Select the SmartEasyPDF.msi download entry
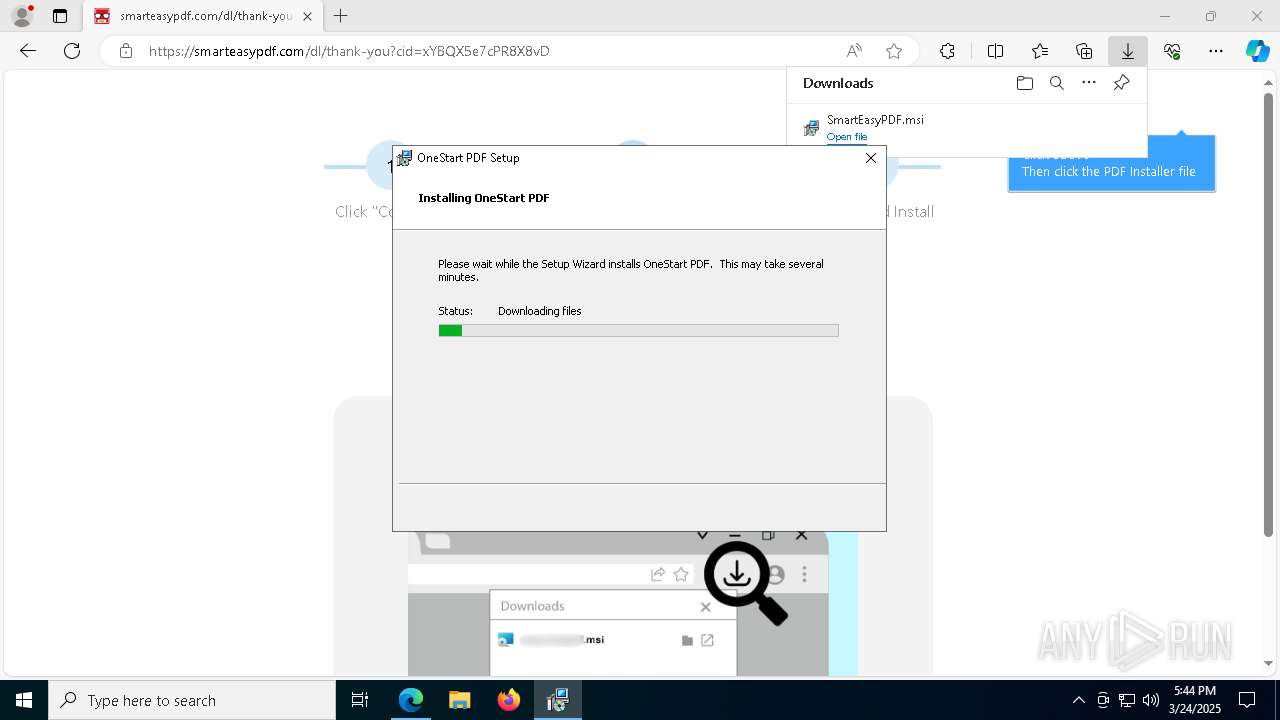The height and width of the screenshot is (720, 1280). (967, 128)
